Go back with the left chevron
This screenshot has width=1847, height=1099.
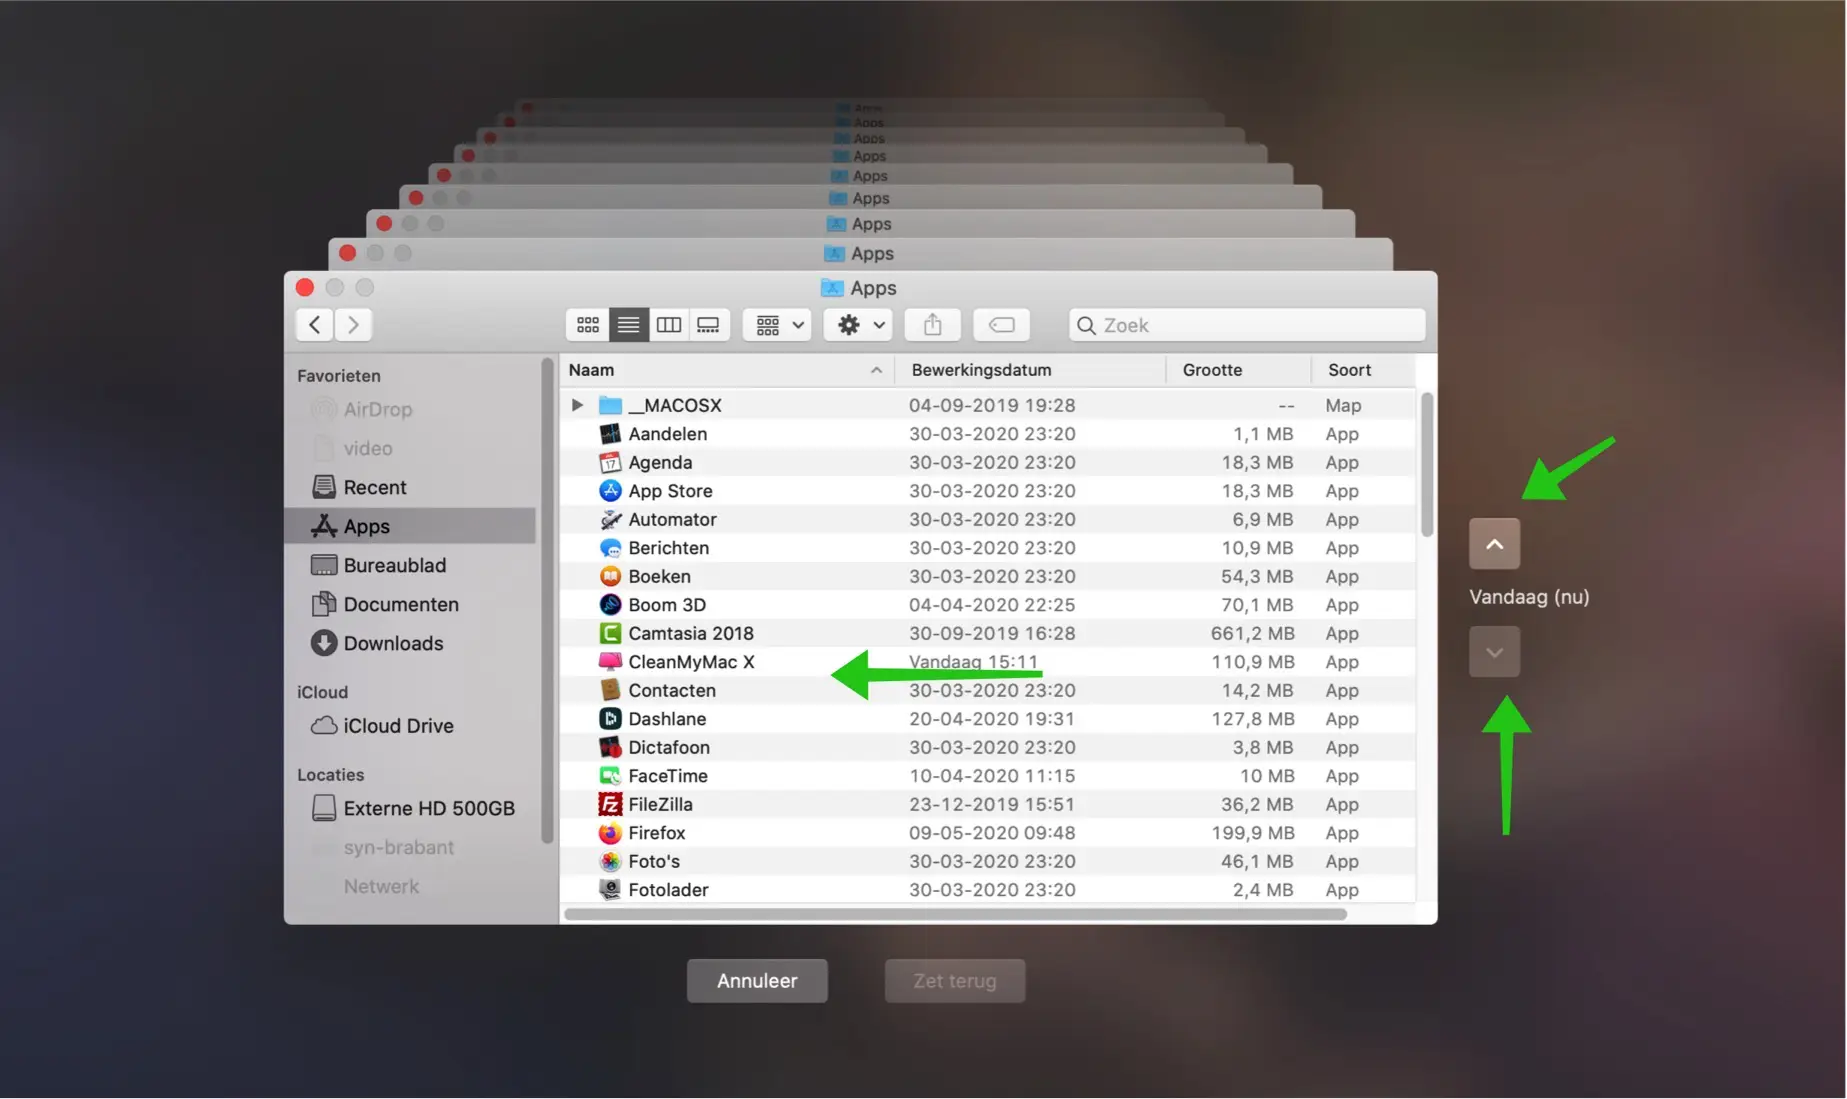coord(315,325)
